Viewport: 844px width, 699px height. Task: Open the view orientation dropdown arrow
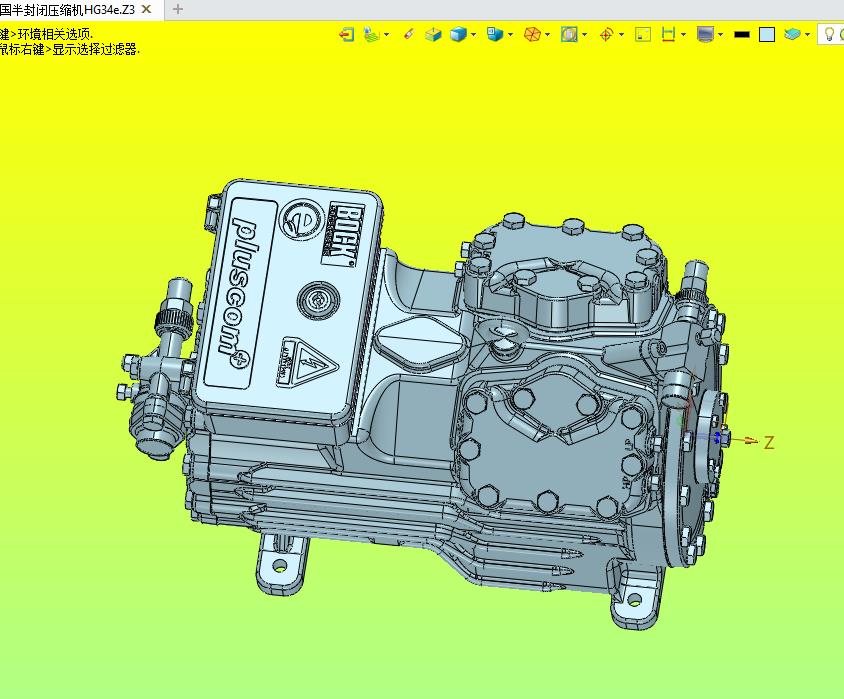(x=510, y=35)
